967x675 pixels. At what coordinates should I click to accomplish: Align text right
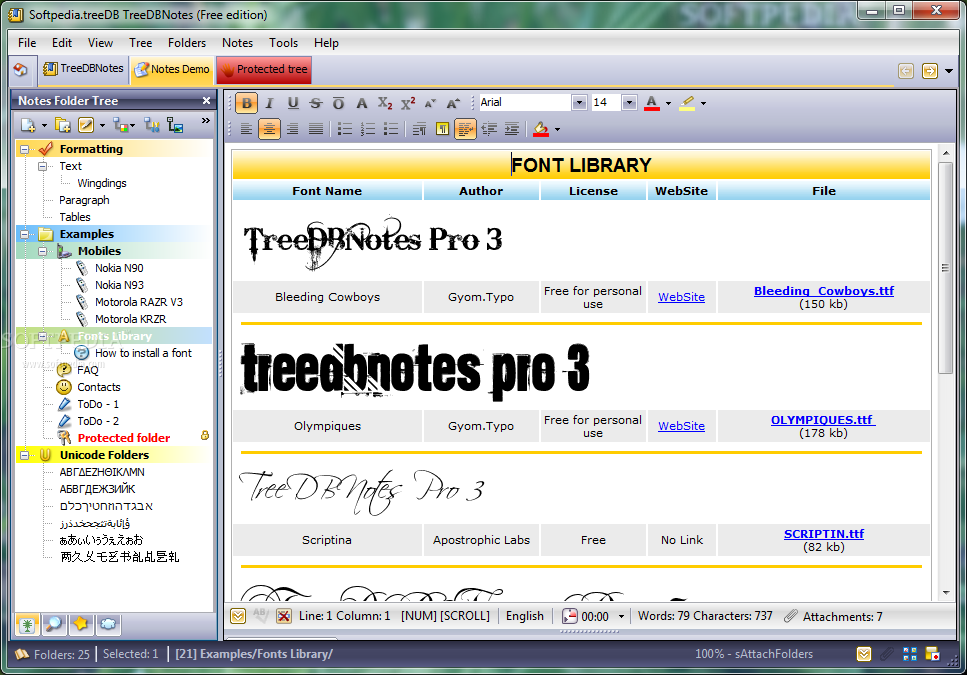click(292, 129)
